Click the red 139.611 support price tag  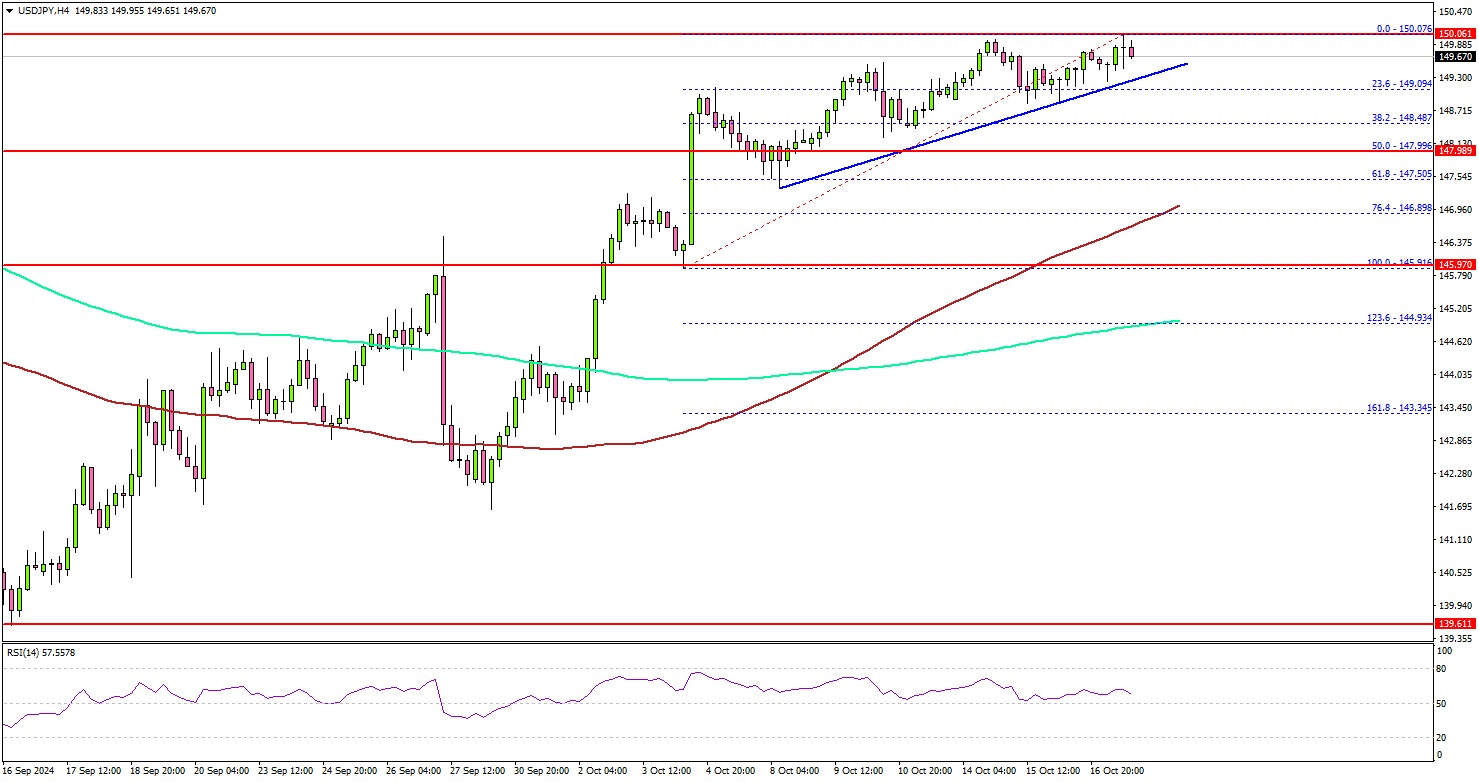1454,623
